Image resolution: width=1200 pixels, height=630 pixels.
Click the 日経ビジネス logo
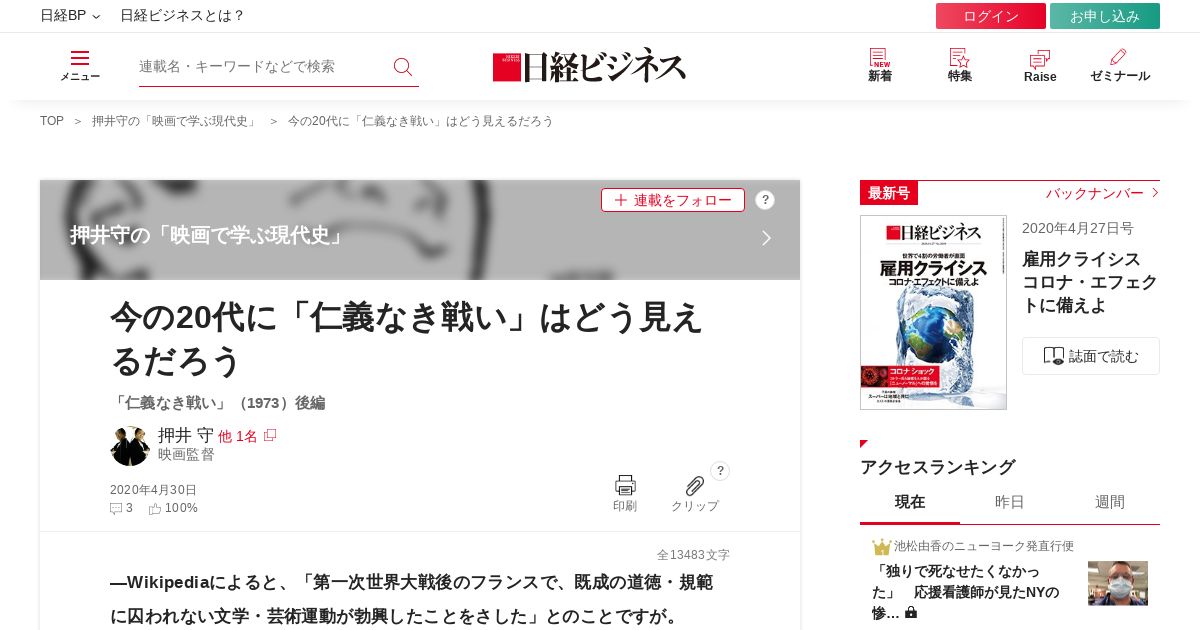[x=590, y=66]
